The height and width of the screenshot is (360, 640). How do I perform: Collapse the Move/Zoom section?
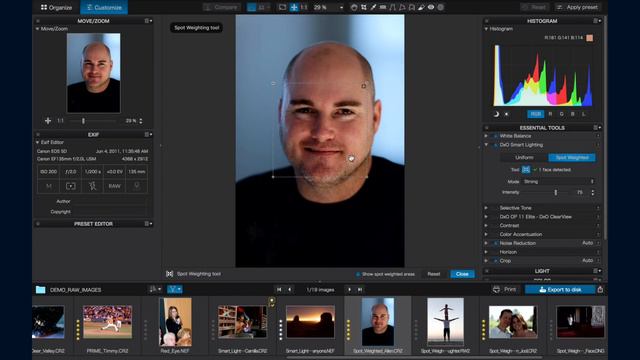[37, 29]
